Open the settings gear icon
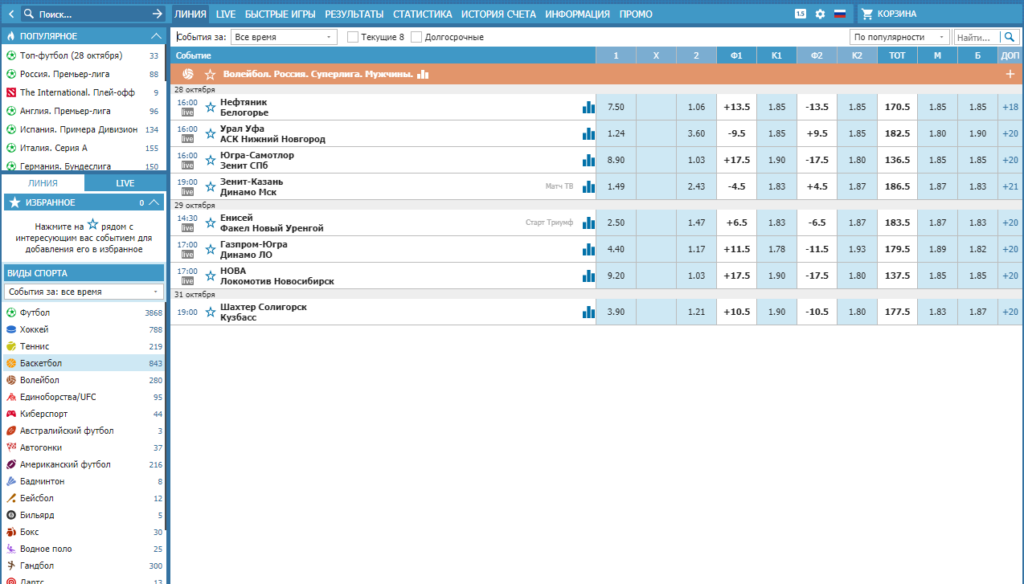1024x584 pixels. point(820,14)
